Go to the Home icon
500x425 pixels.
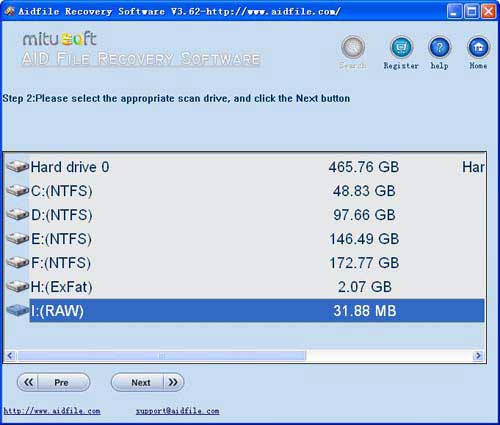tap(478, 47)
